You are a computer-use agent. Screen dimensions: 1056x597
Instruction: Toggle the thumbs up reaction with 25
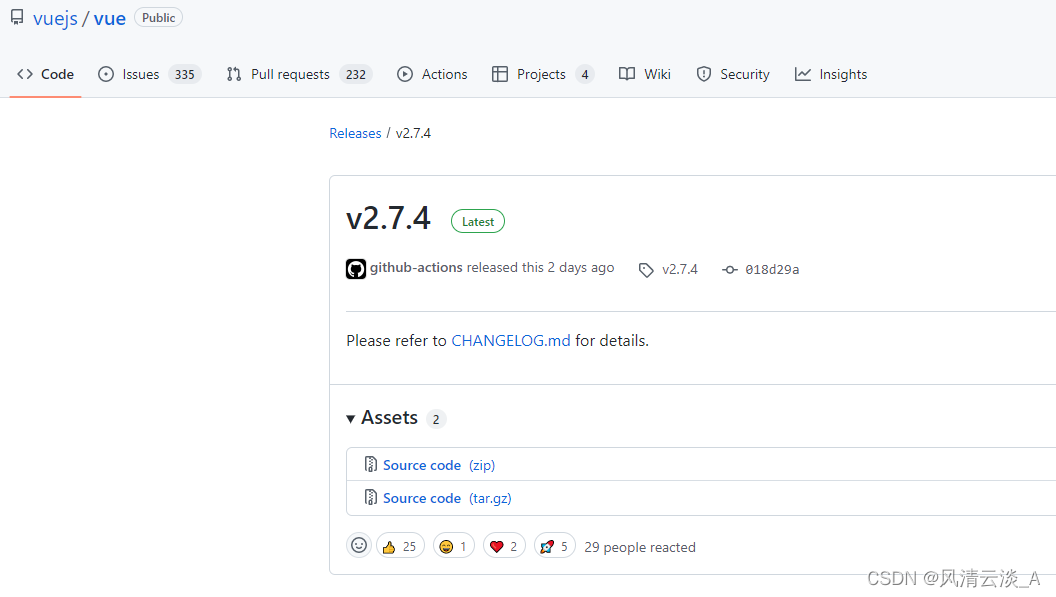pyautogui.click(x=400, y=546)
